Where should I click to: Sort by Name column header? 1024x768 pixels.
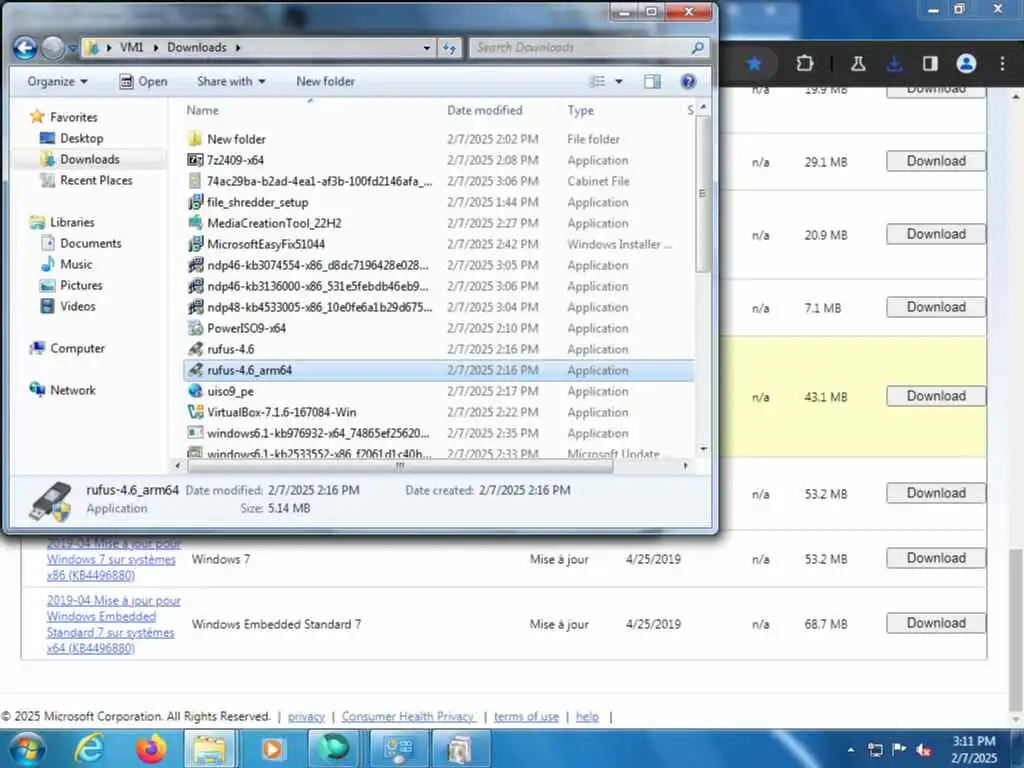pyautogui.click(x=202, y=110)
